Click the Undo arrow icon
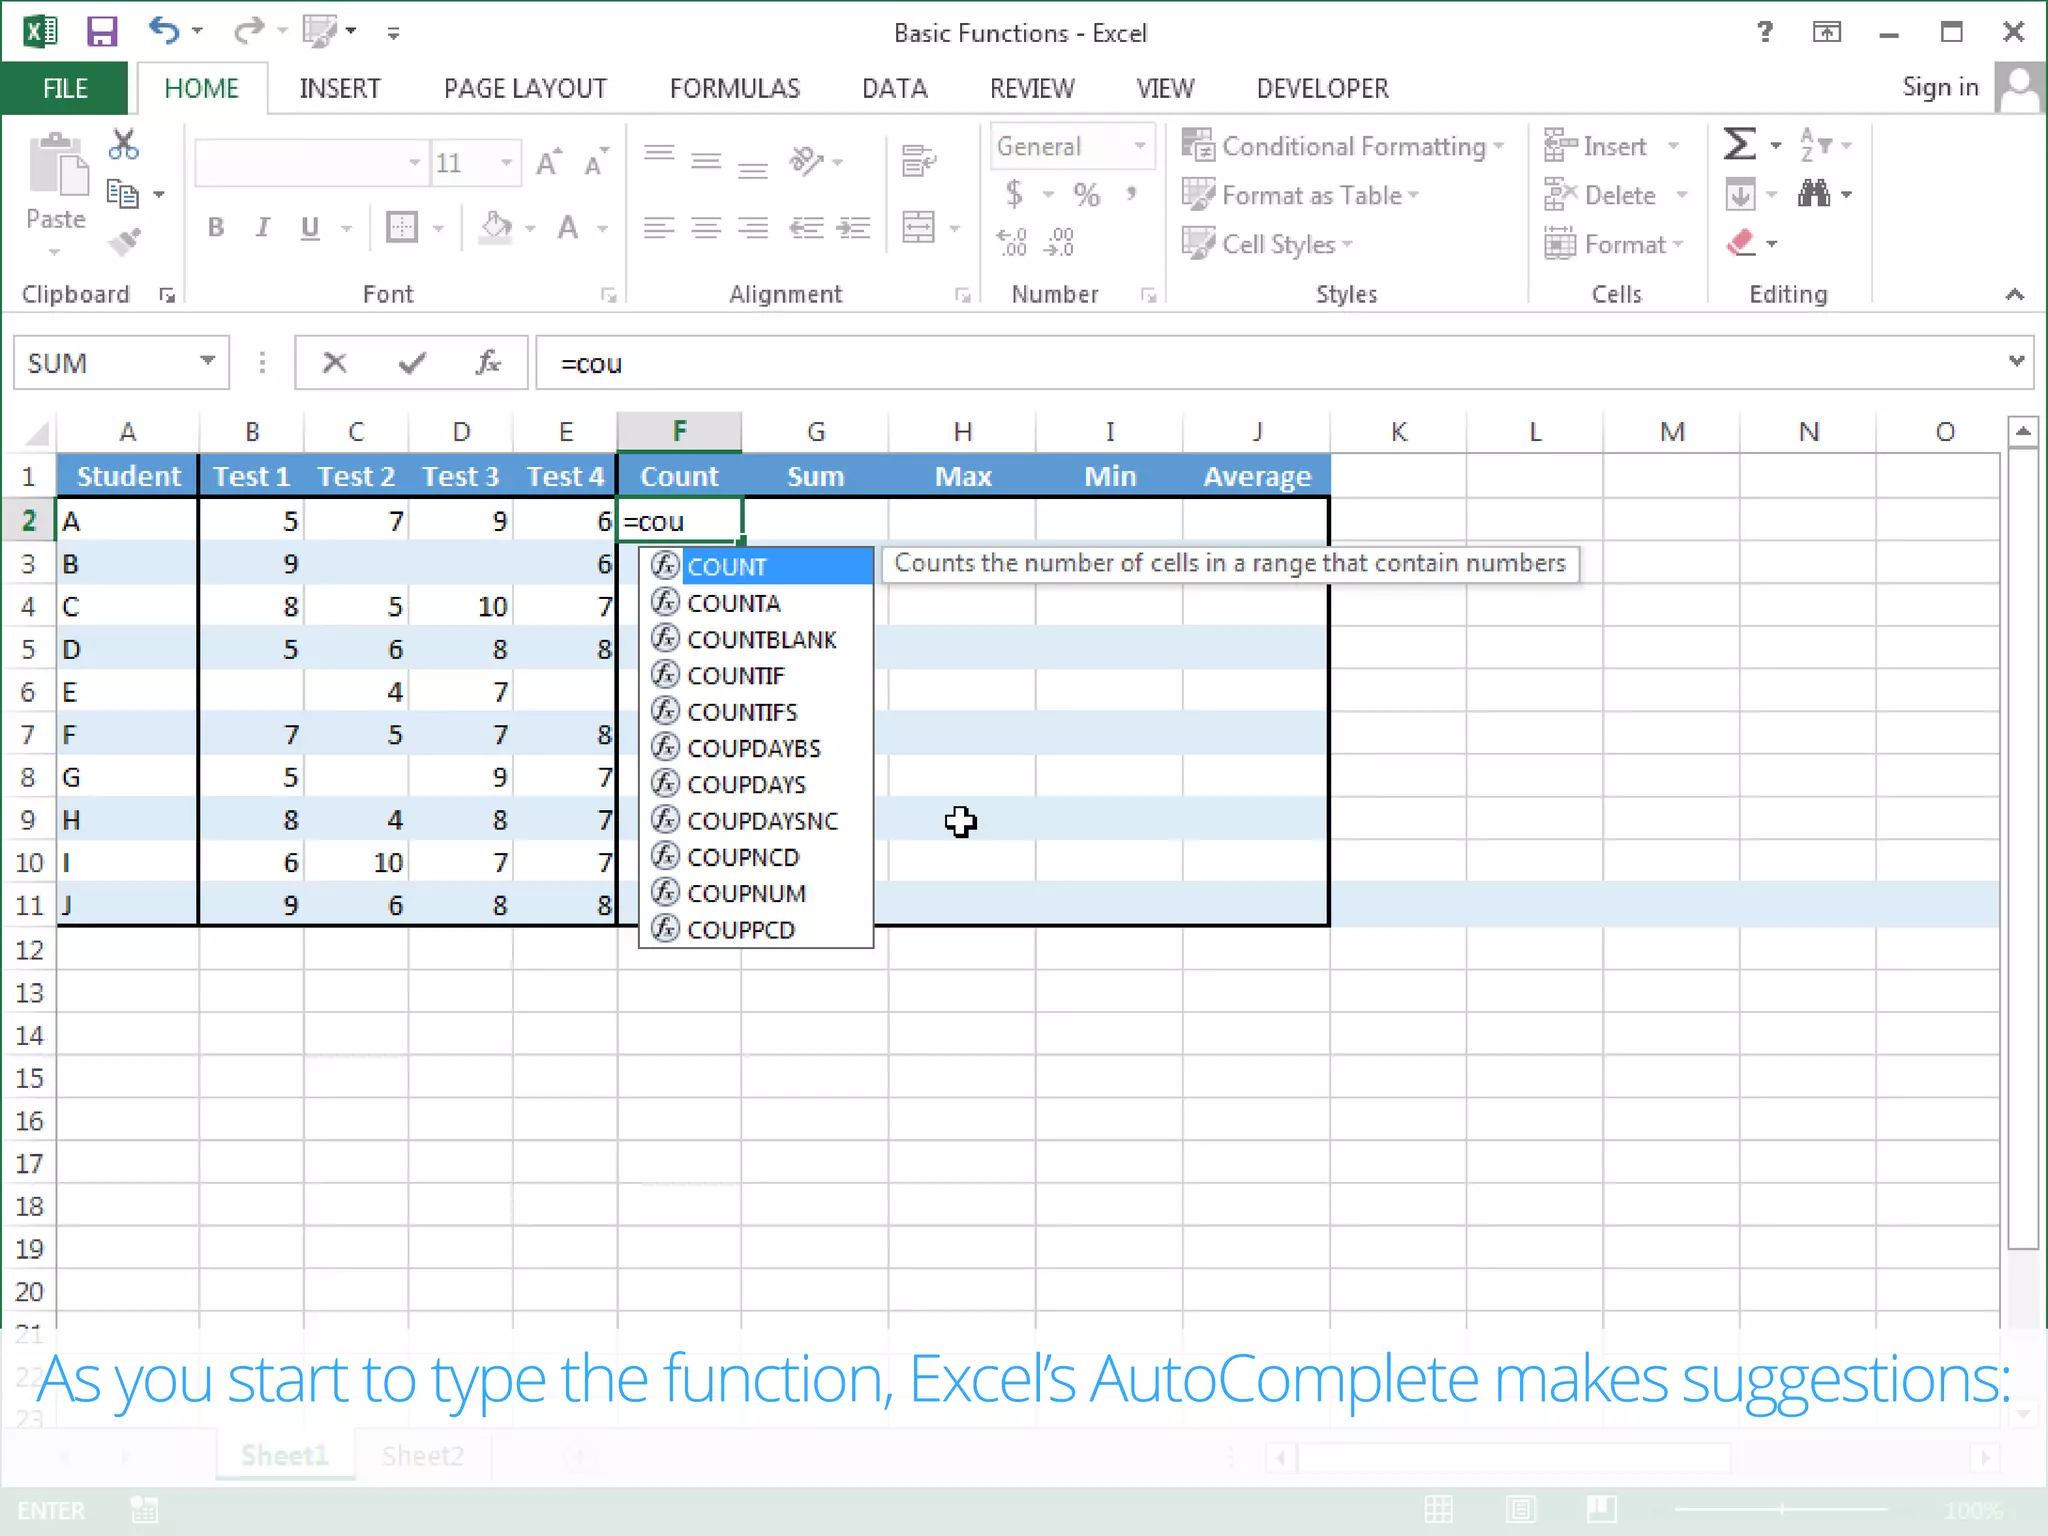The width and height of the screenshot is (2048, 1536). (165, 31)
